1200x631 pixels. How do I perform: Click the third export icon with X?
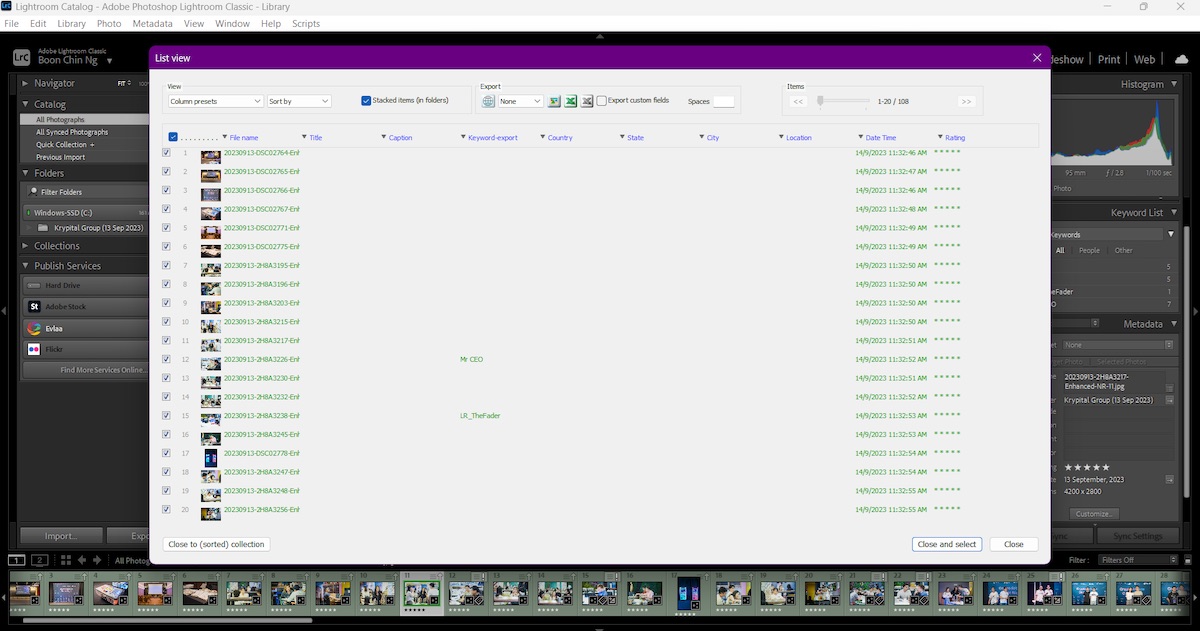point(587,101)
